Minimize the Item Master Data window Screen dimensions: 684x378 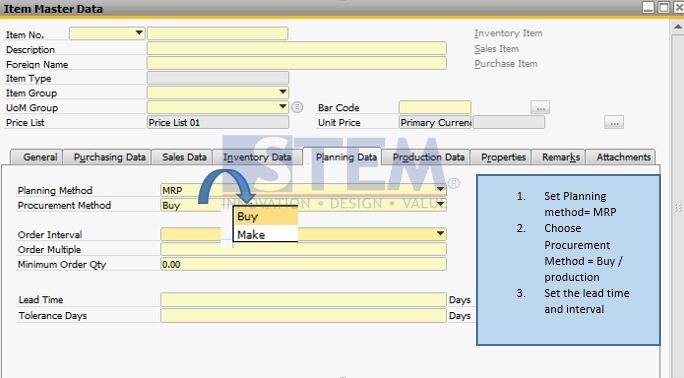click(x=648, y=7)
